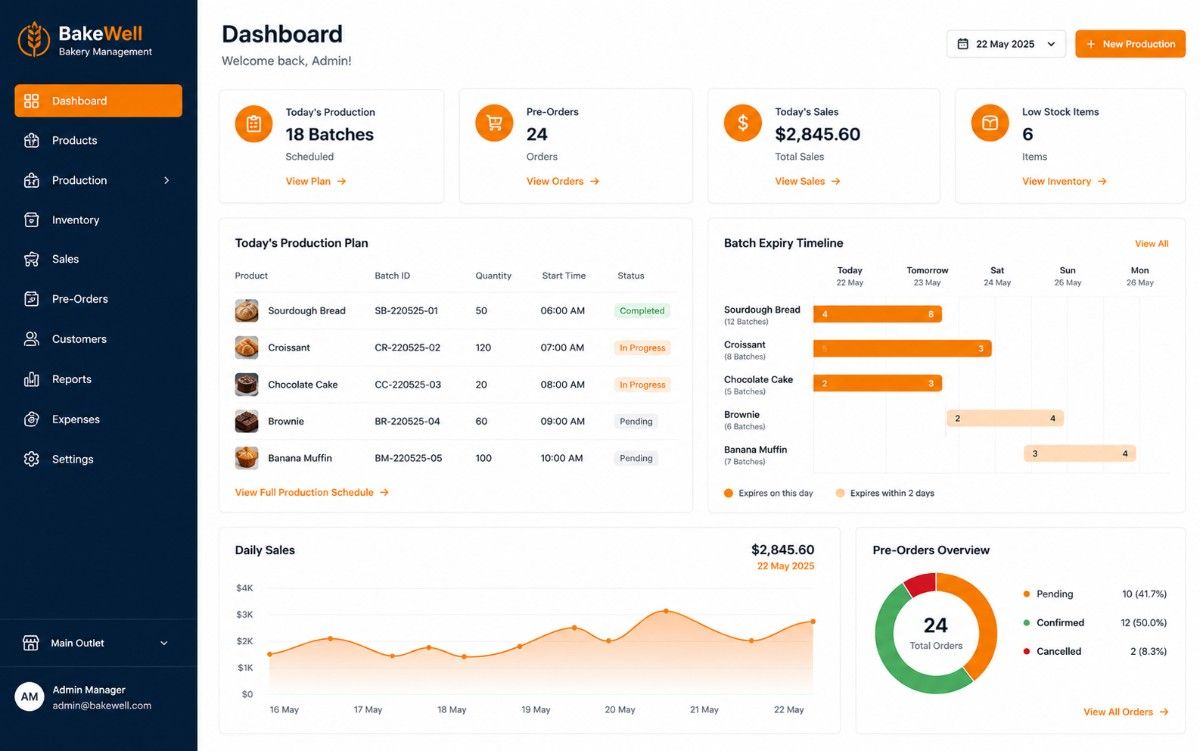Open the Main Outlet dropdown chevron
The image size is (1200, 751).
pos(164,643)
